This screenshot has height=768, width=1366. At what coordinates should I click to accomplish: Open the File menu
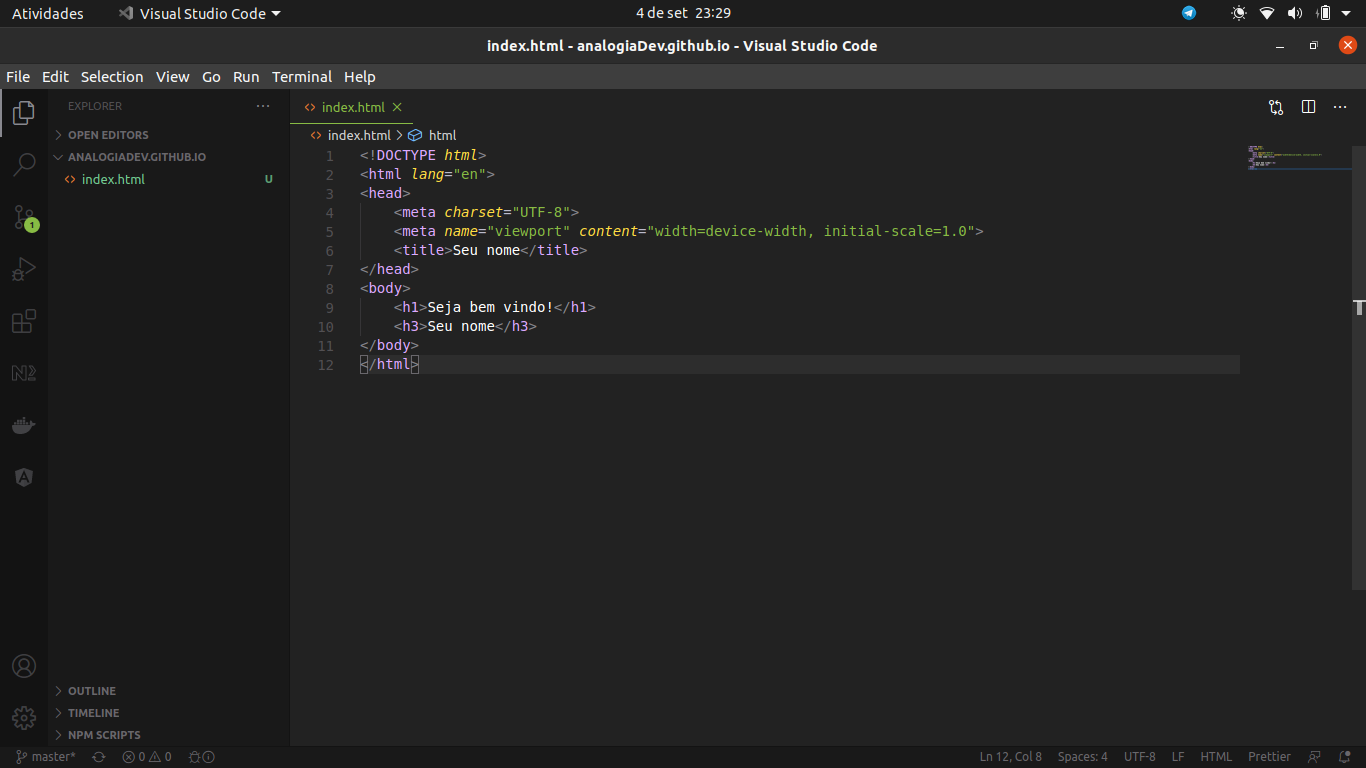pyautogui.click(x=18, y=77)
